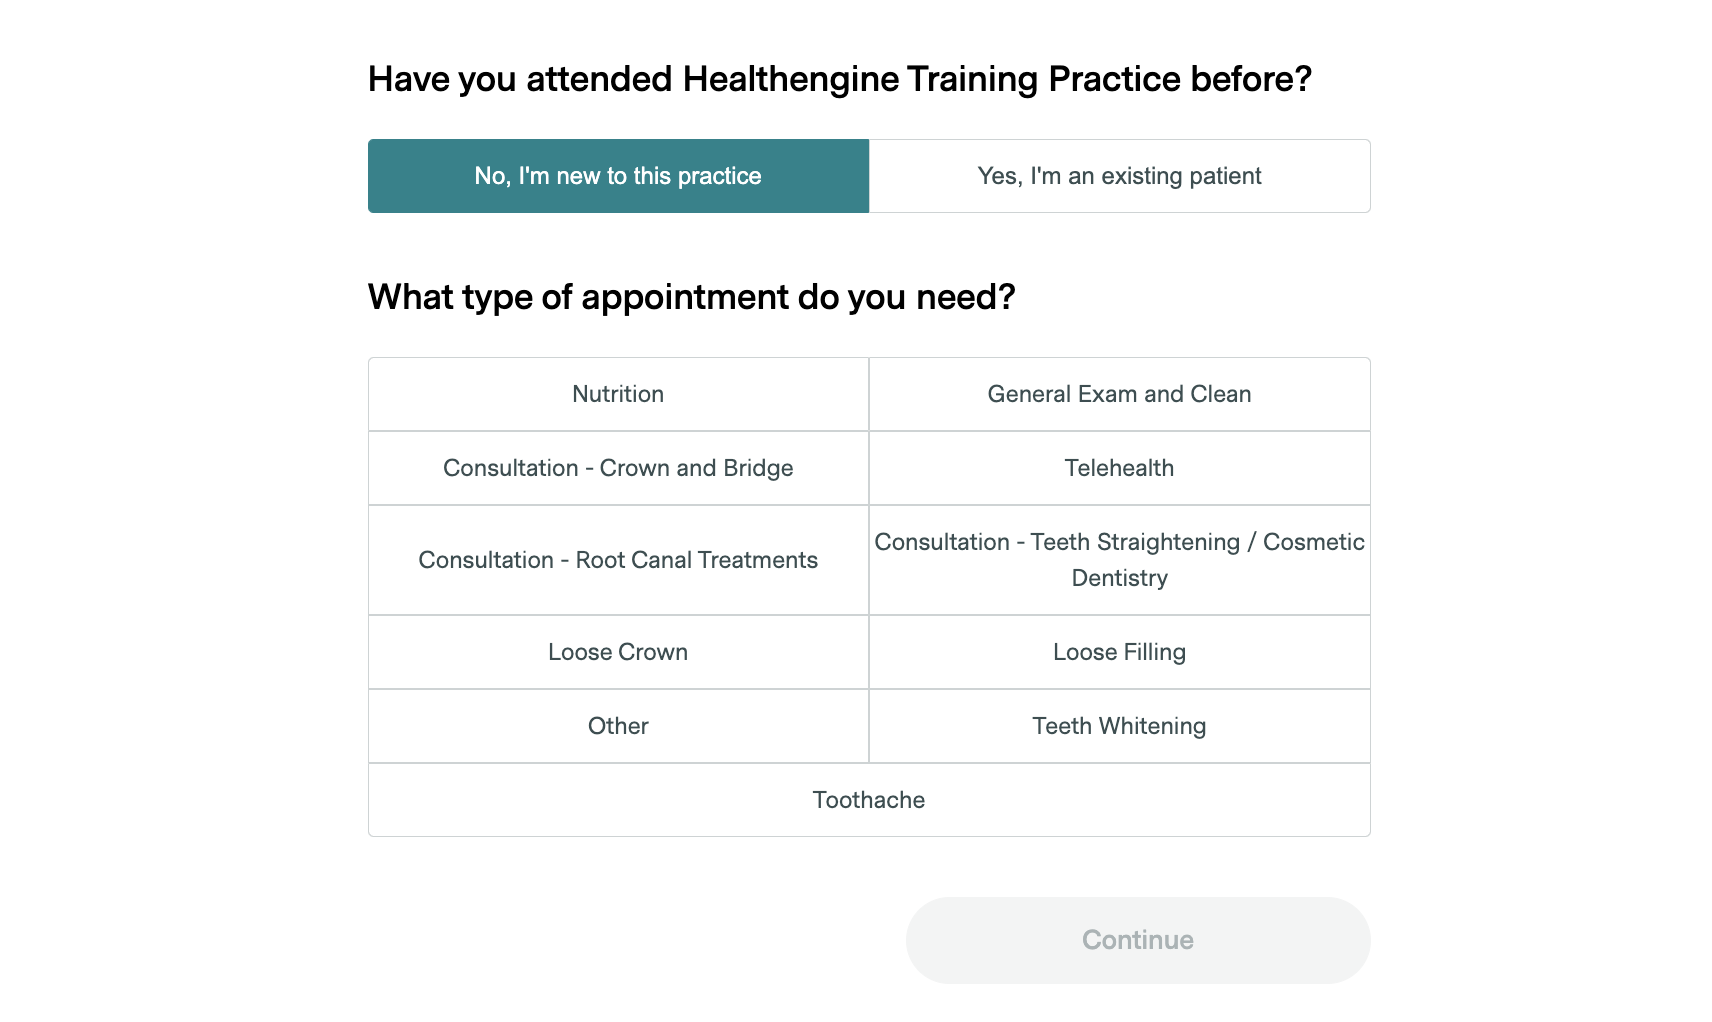Choose Consultation - Crown and Bridge
1712x1022 pixels.
point(618,468)
